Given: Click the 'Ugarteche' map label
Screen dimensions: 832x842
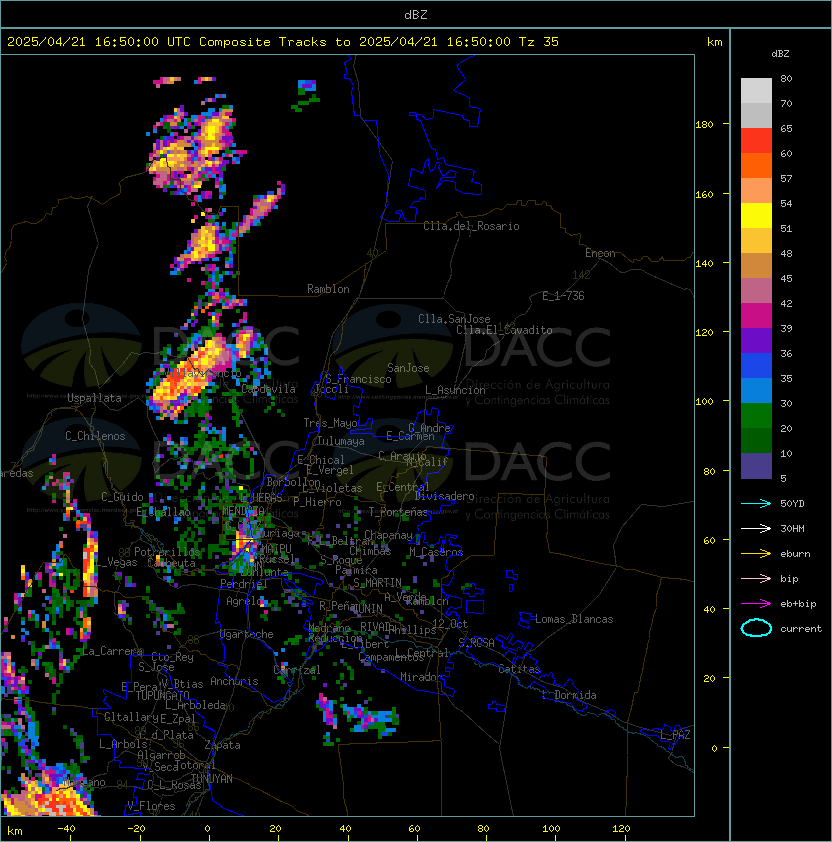Looking at the screenshot, I should click(247, 634).
